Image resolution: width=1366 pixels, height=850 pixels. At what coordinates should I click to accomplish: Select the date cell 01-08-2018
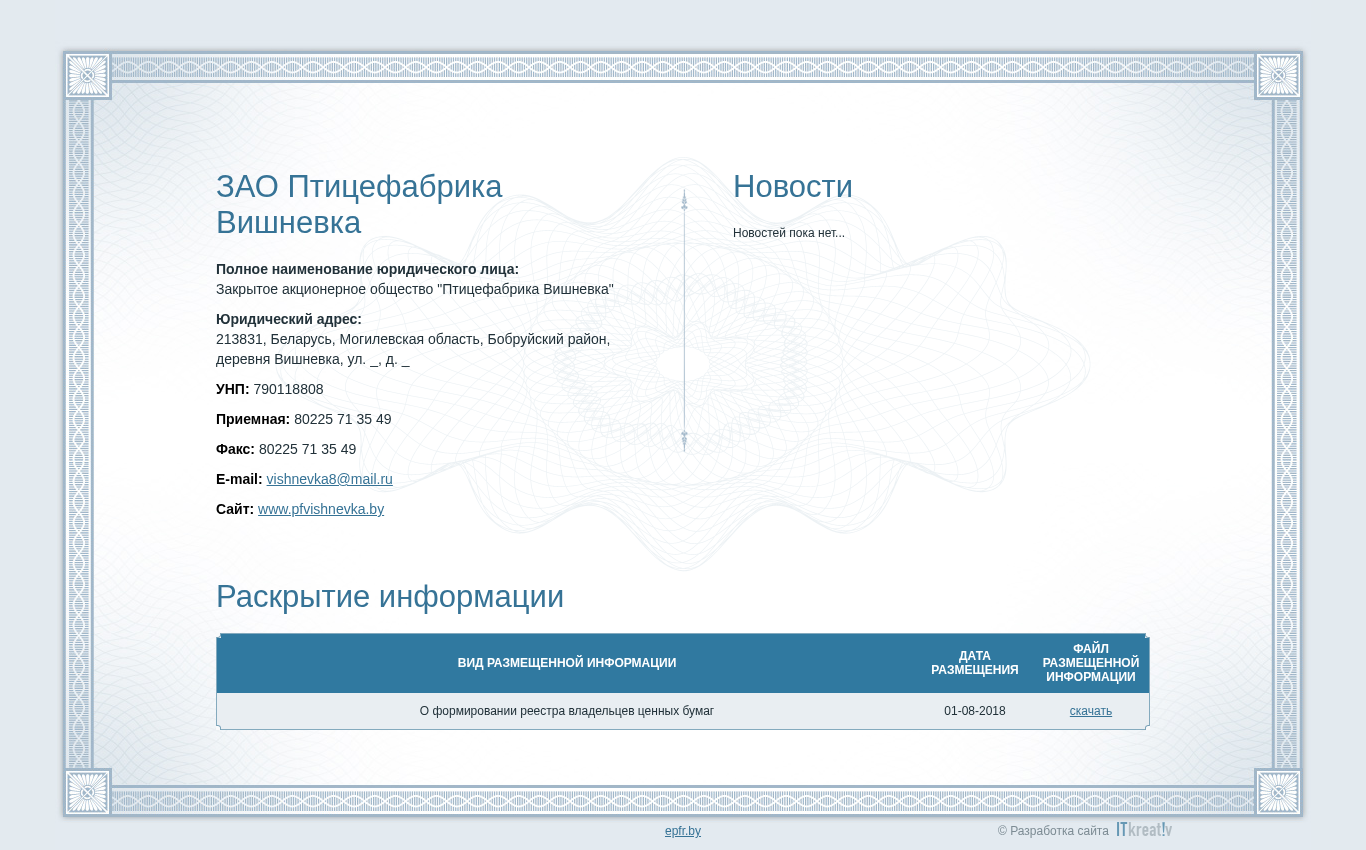click(975, 711)
